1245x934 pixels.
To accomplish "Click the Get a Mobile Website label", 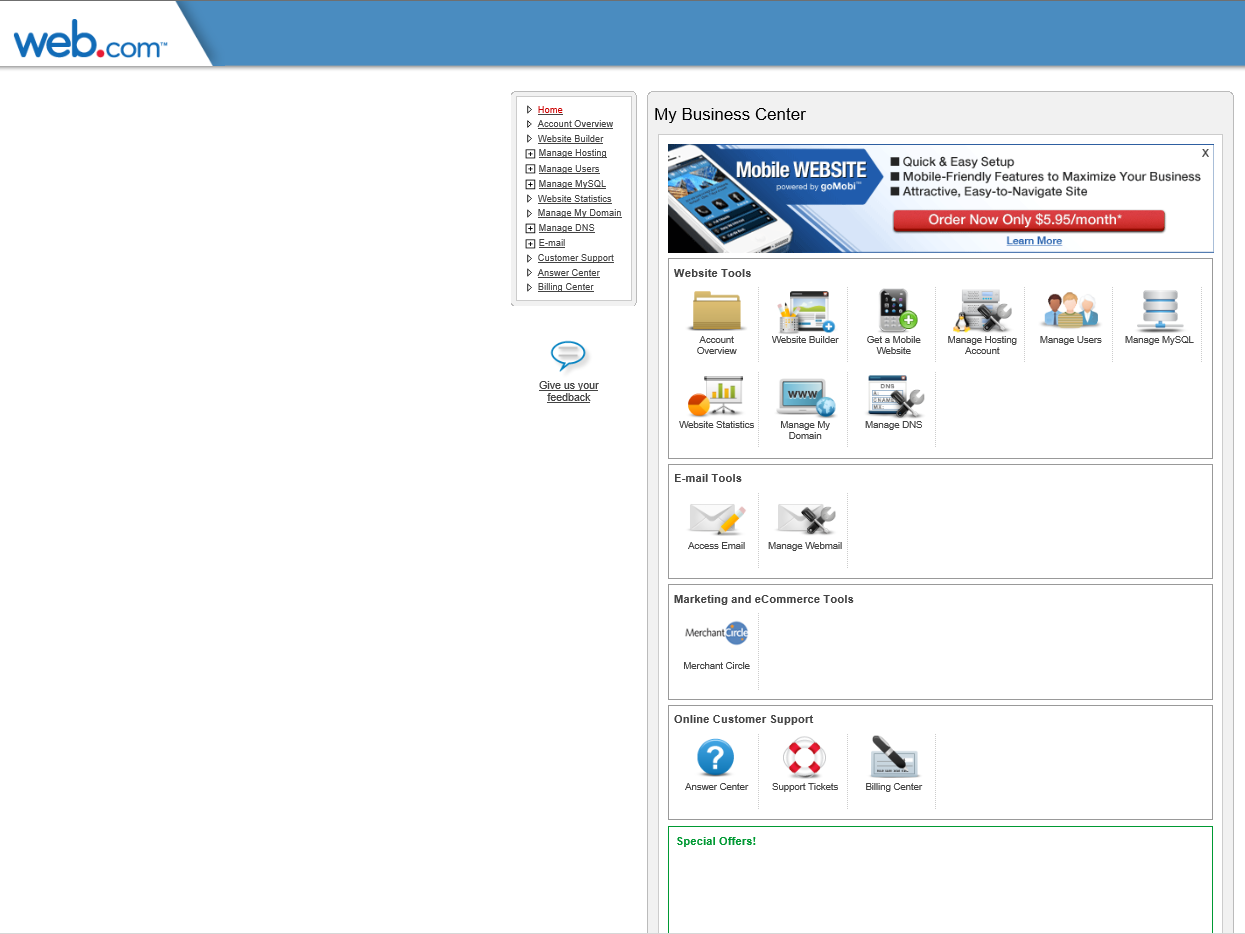I will (x=894, y=345).
